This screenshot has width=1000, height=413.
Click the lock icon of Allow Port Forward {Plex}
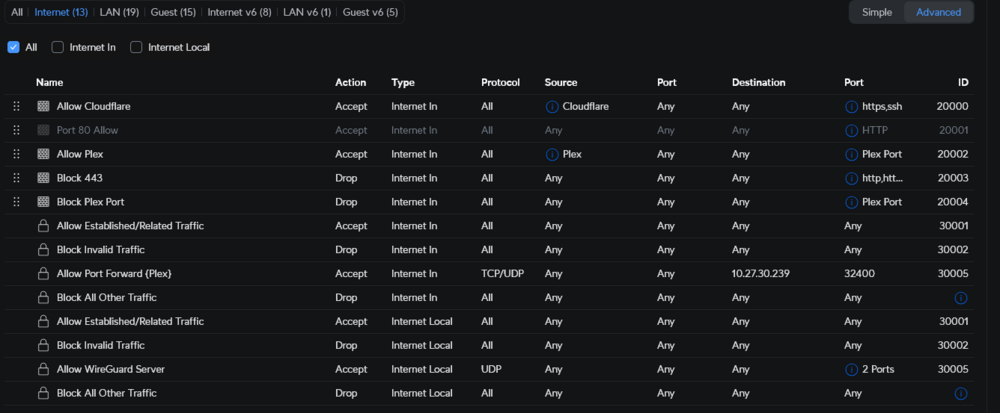pos(43,273)
